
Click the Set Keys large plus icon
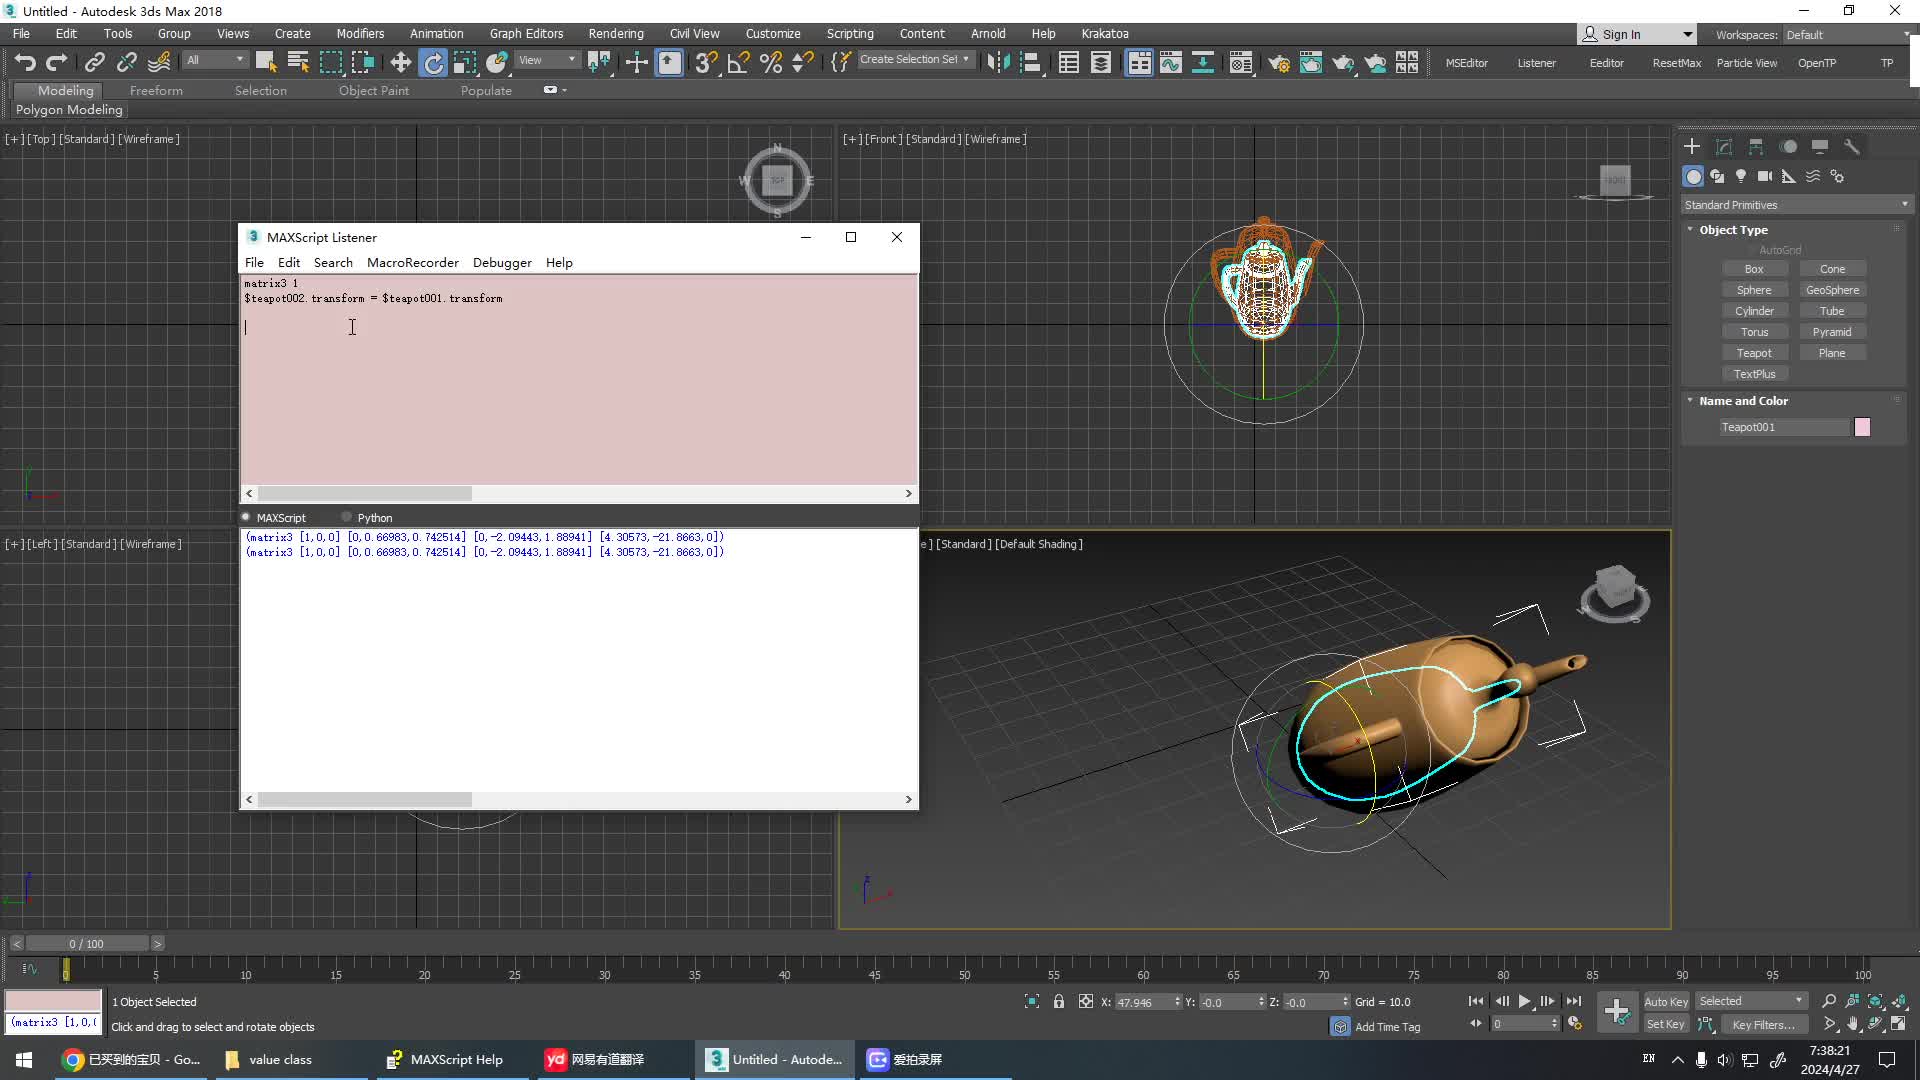1617,1012
